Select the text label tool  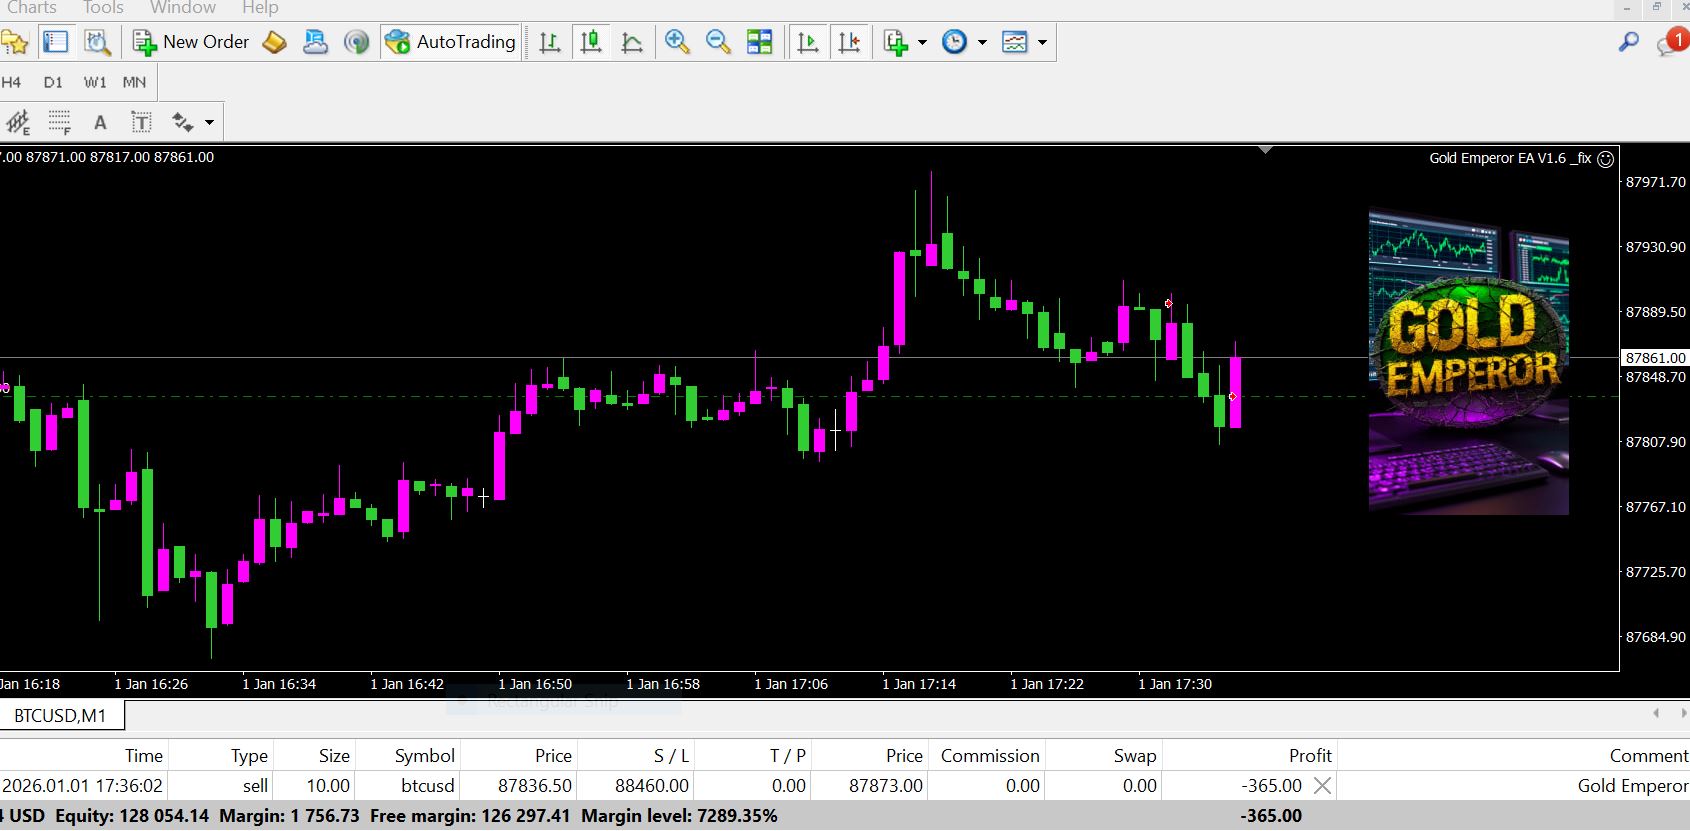[x=141, y=122]
